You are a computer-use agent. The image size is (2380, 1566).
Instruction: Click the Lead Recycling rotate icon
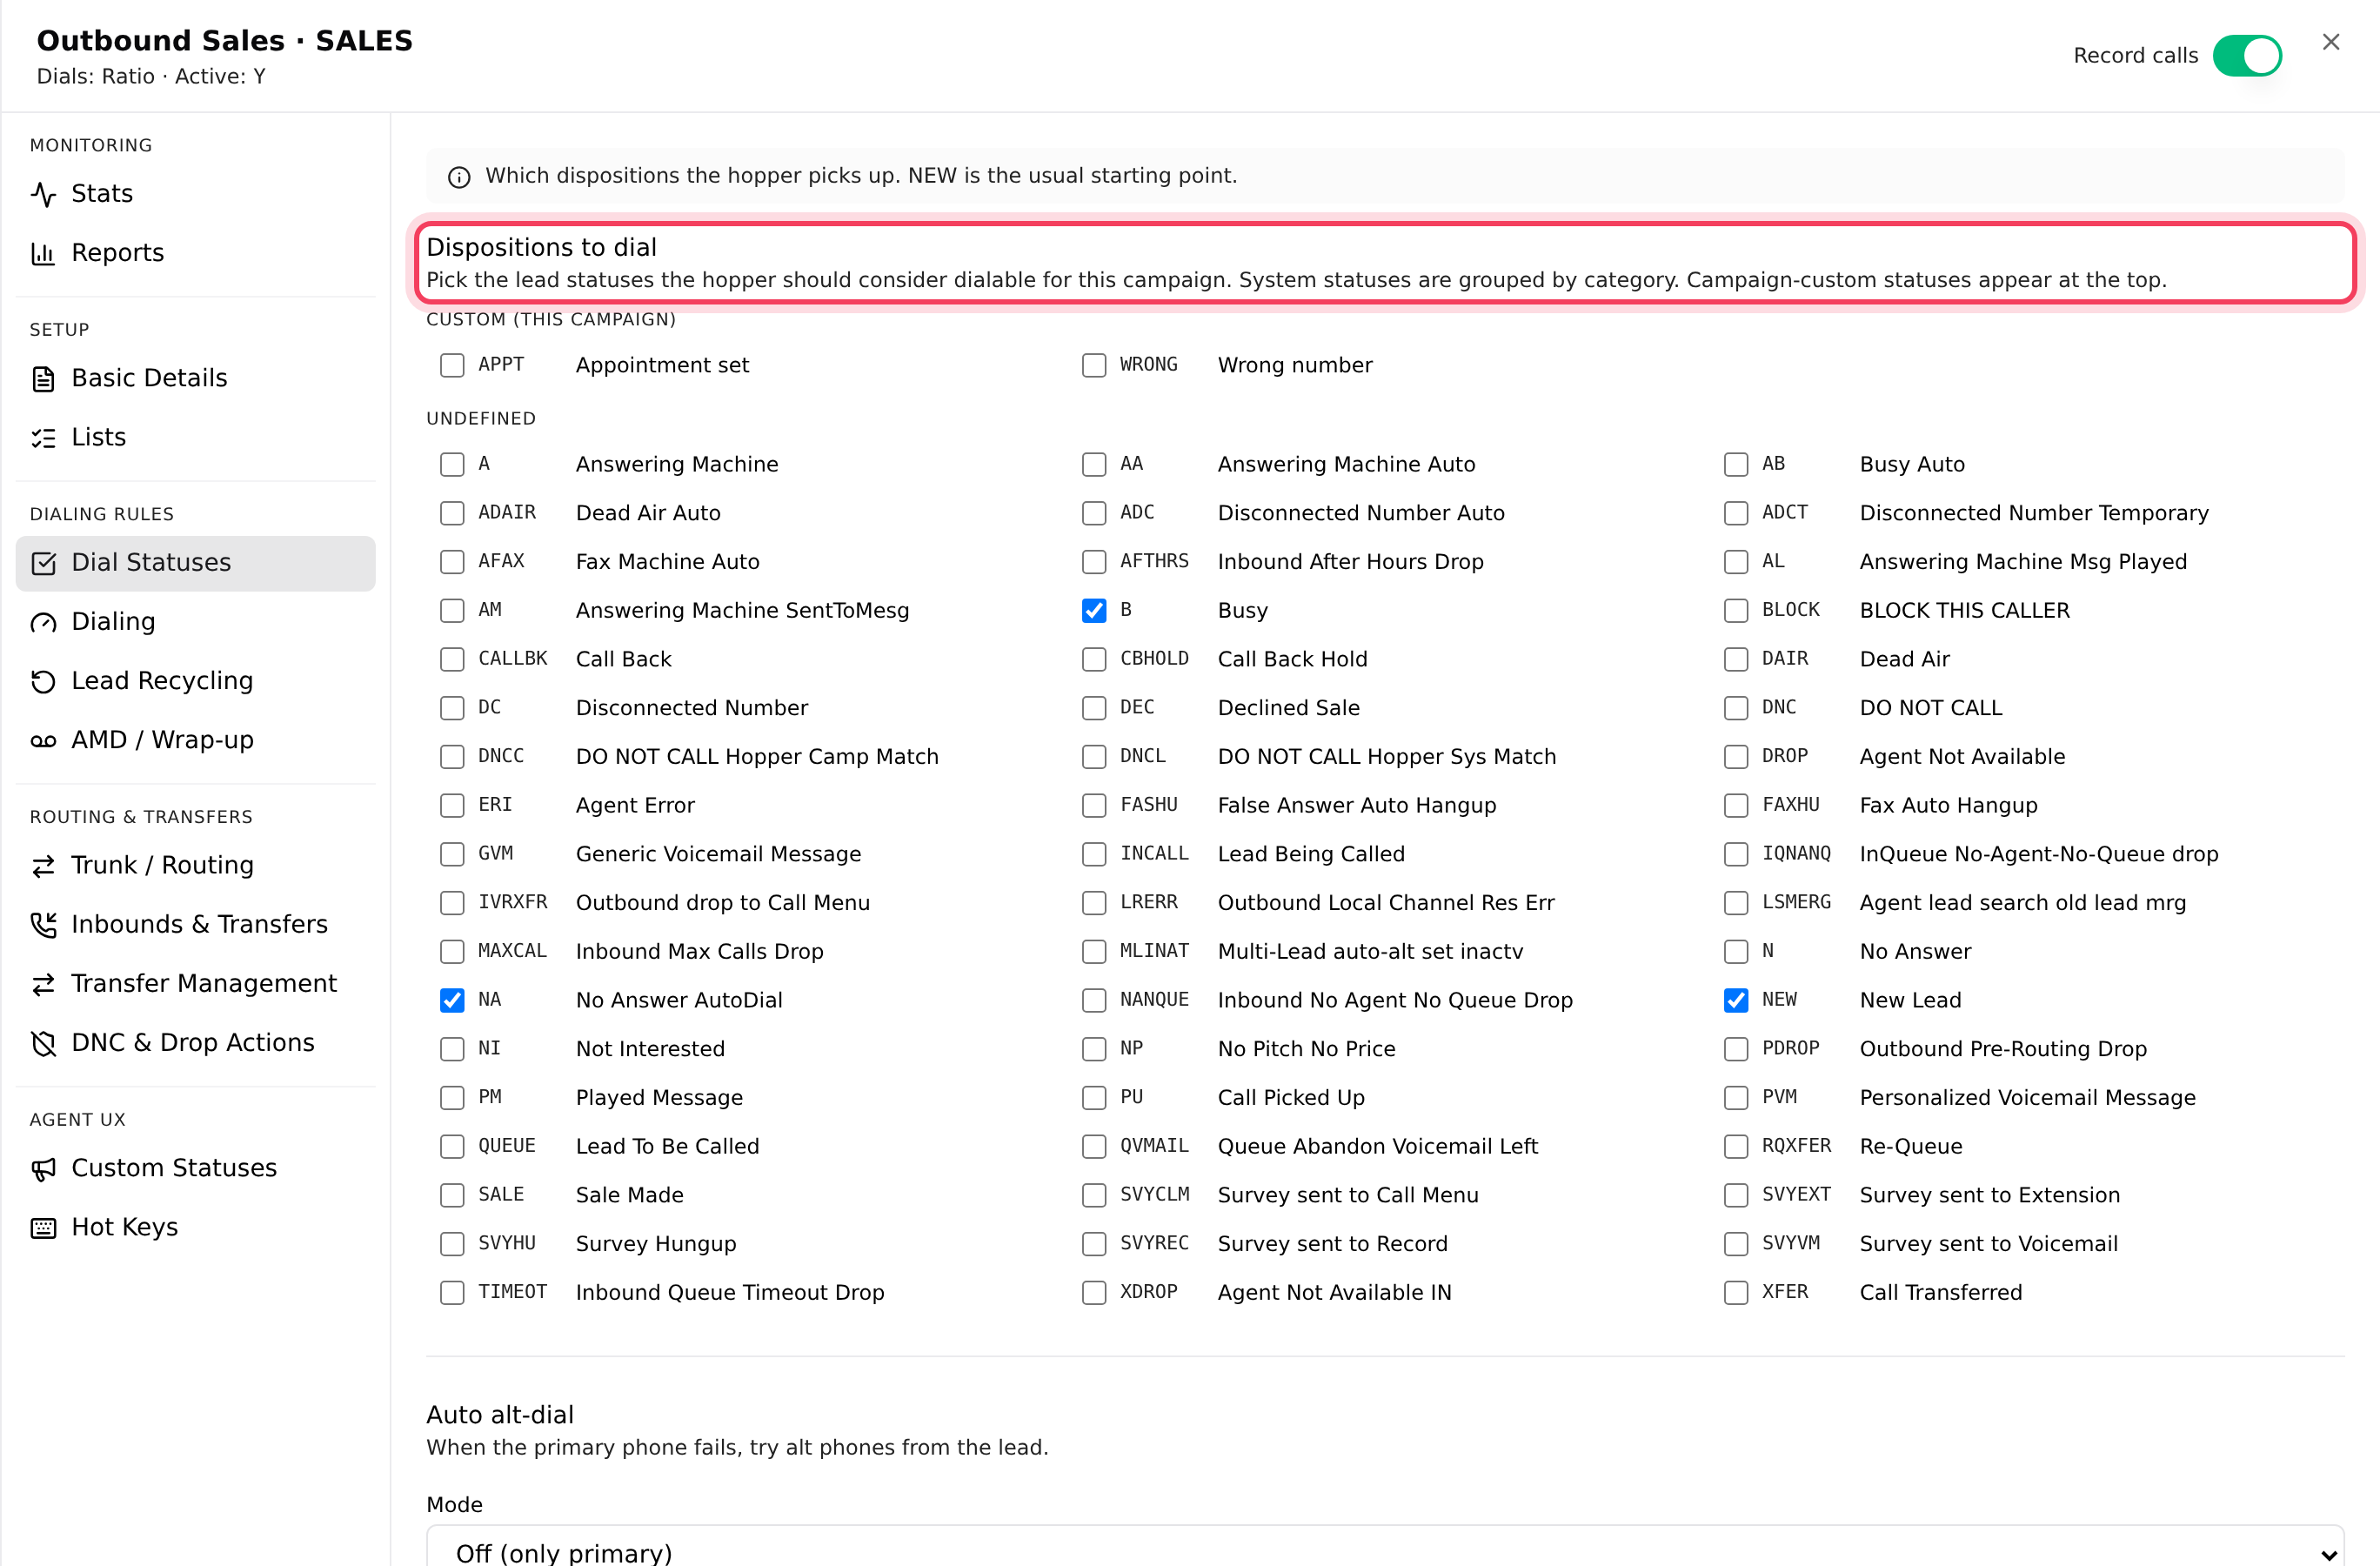(43, 681)
